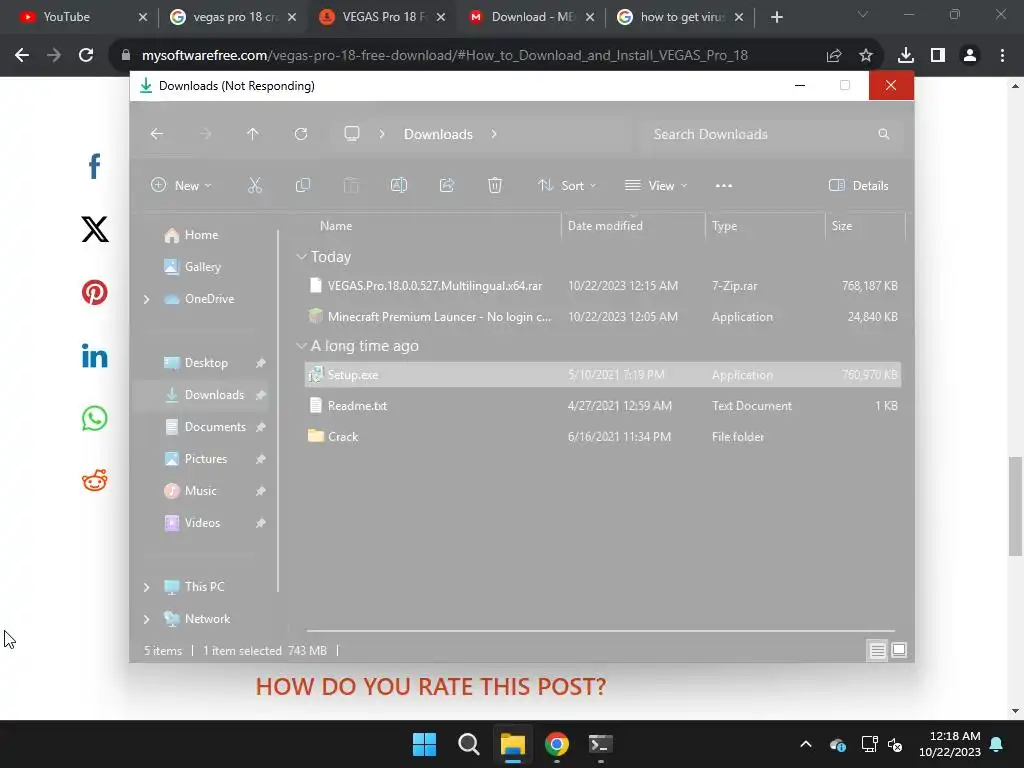
Task: Open a new Chrome tab
Action: (776, 17)
